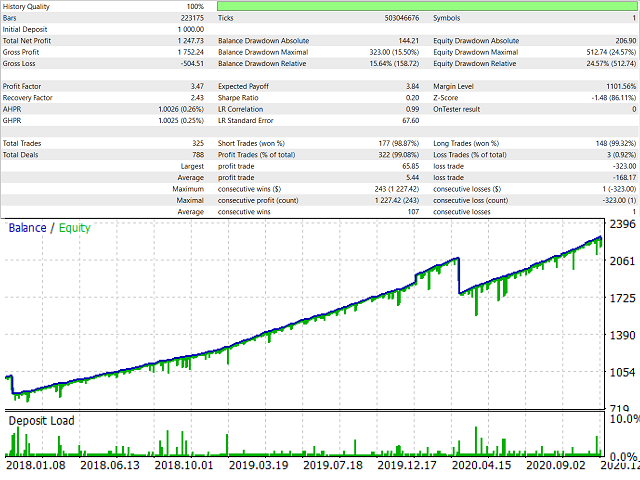Select the Margin Level value 1101.56%
This screenshot has height=480, width=640.
pyautogui.click(x=610, y=87)
